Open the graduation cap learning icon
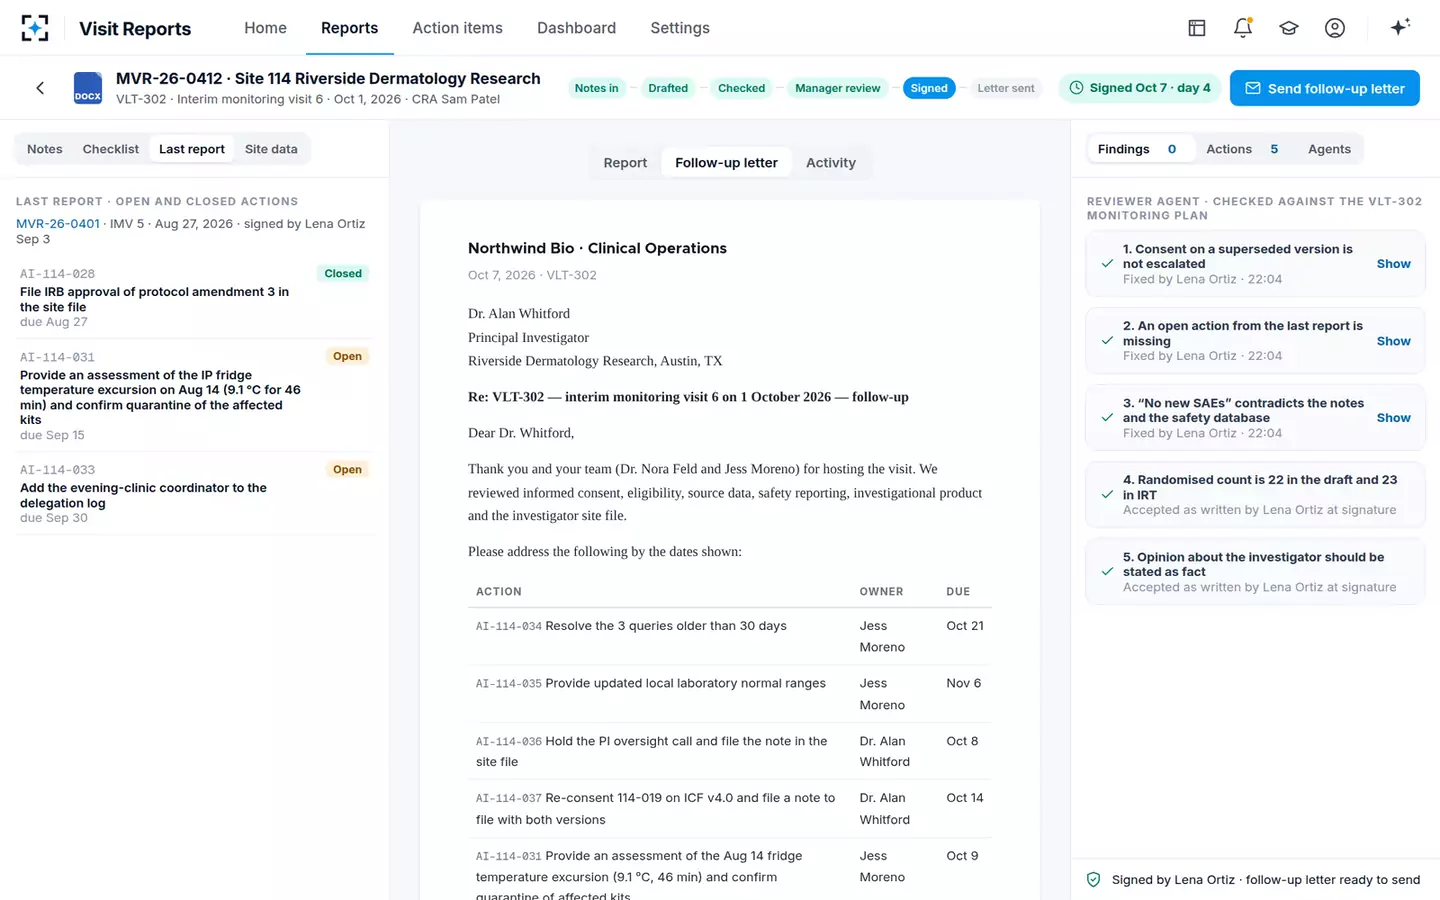This screenshot has width=1440, height=900. point(1289,28)
